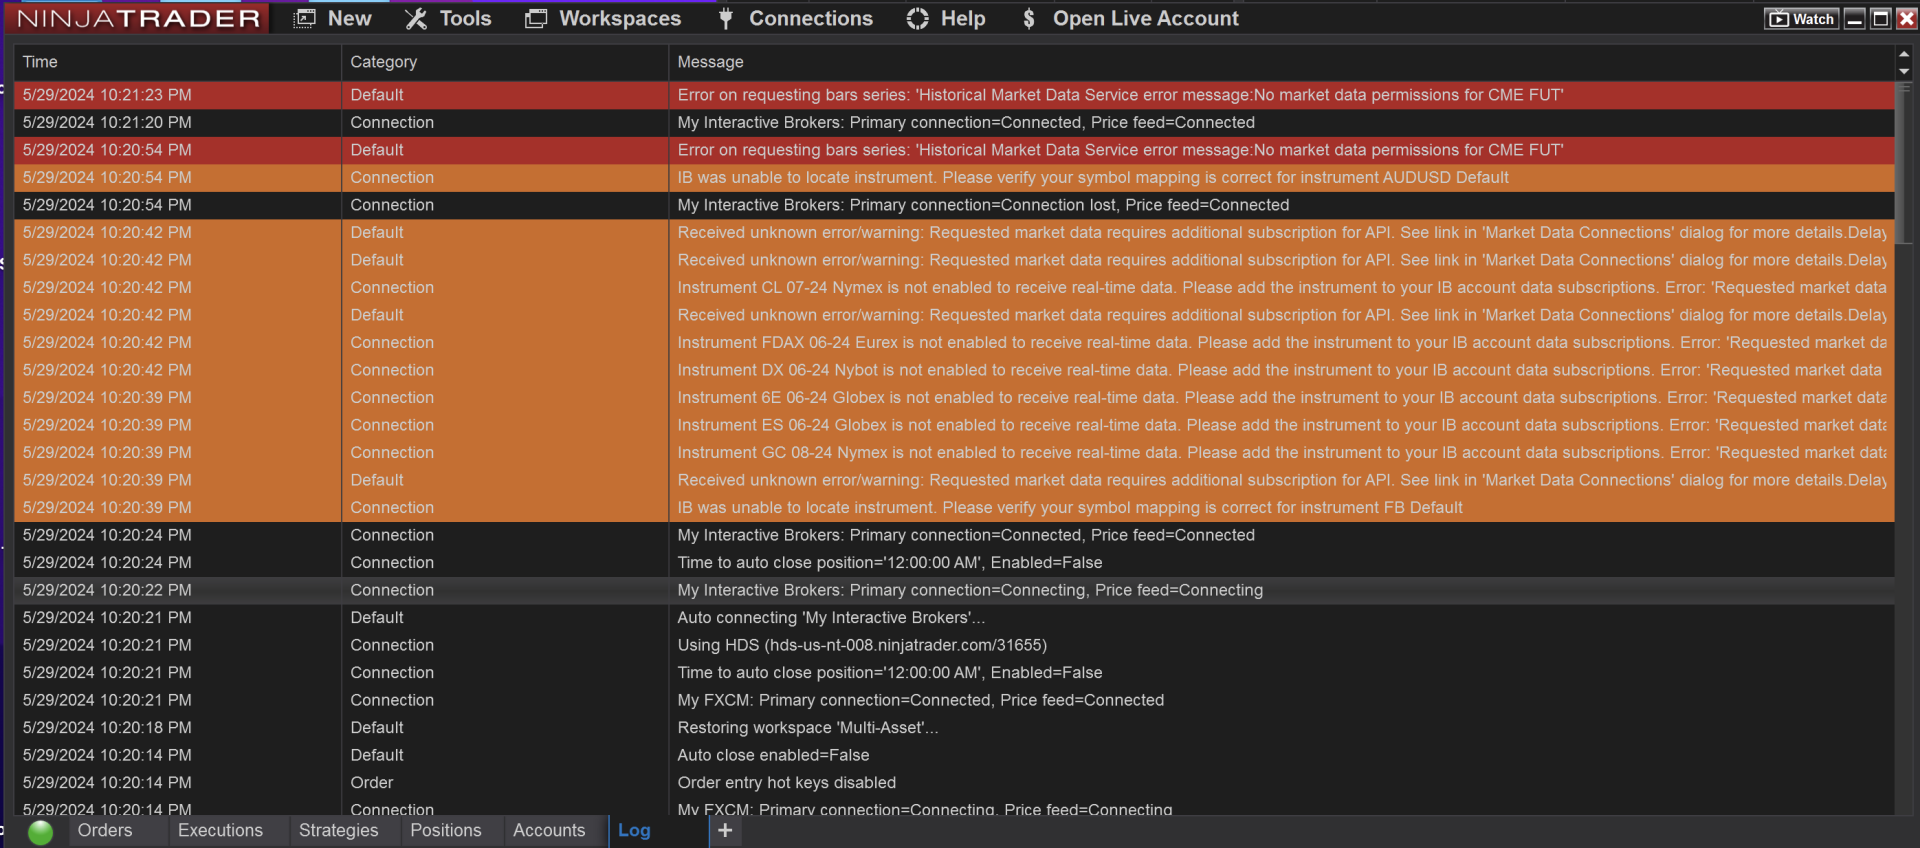Select 'Restoring workspace Multi-Asset' row
Viewport: 1920px width, 848px height.
tap(954, 728)
